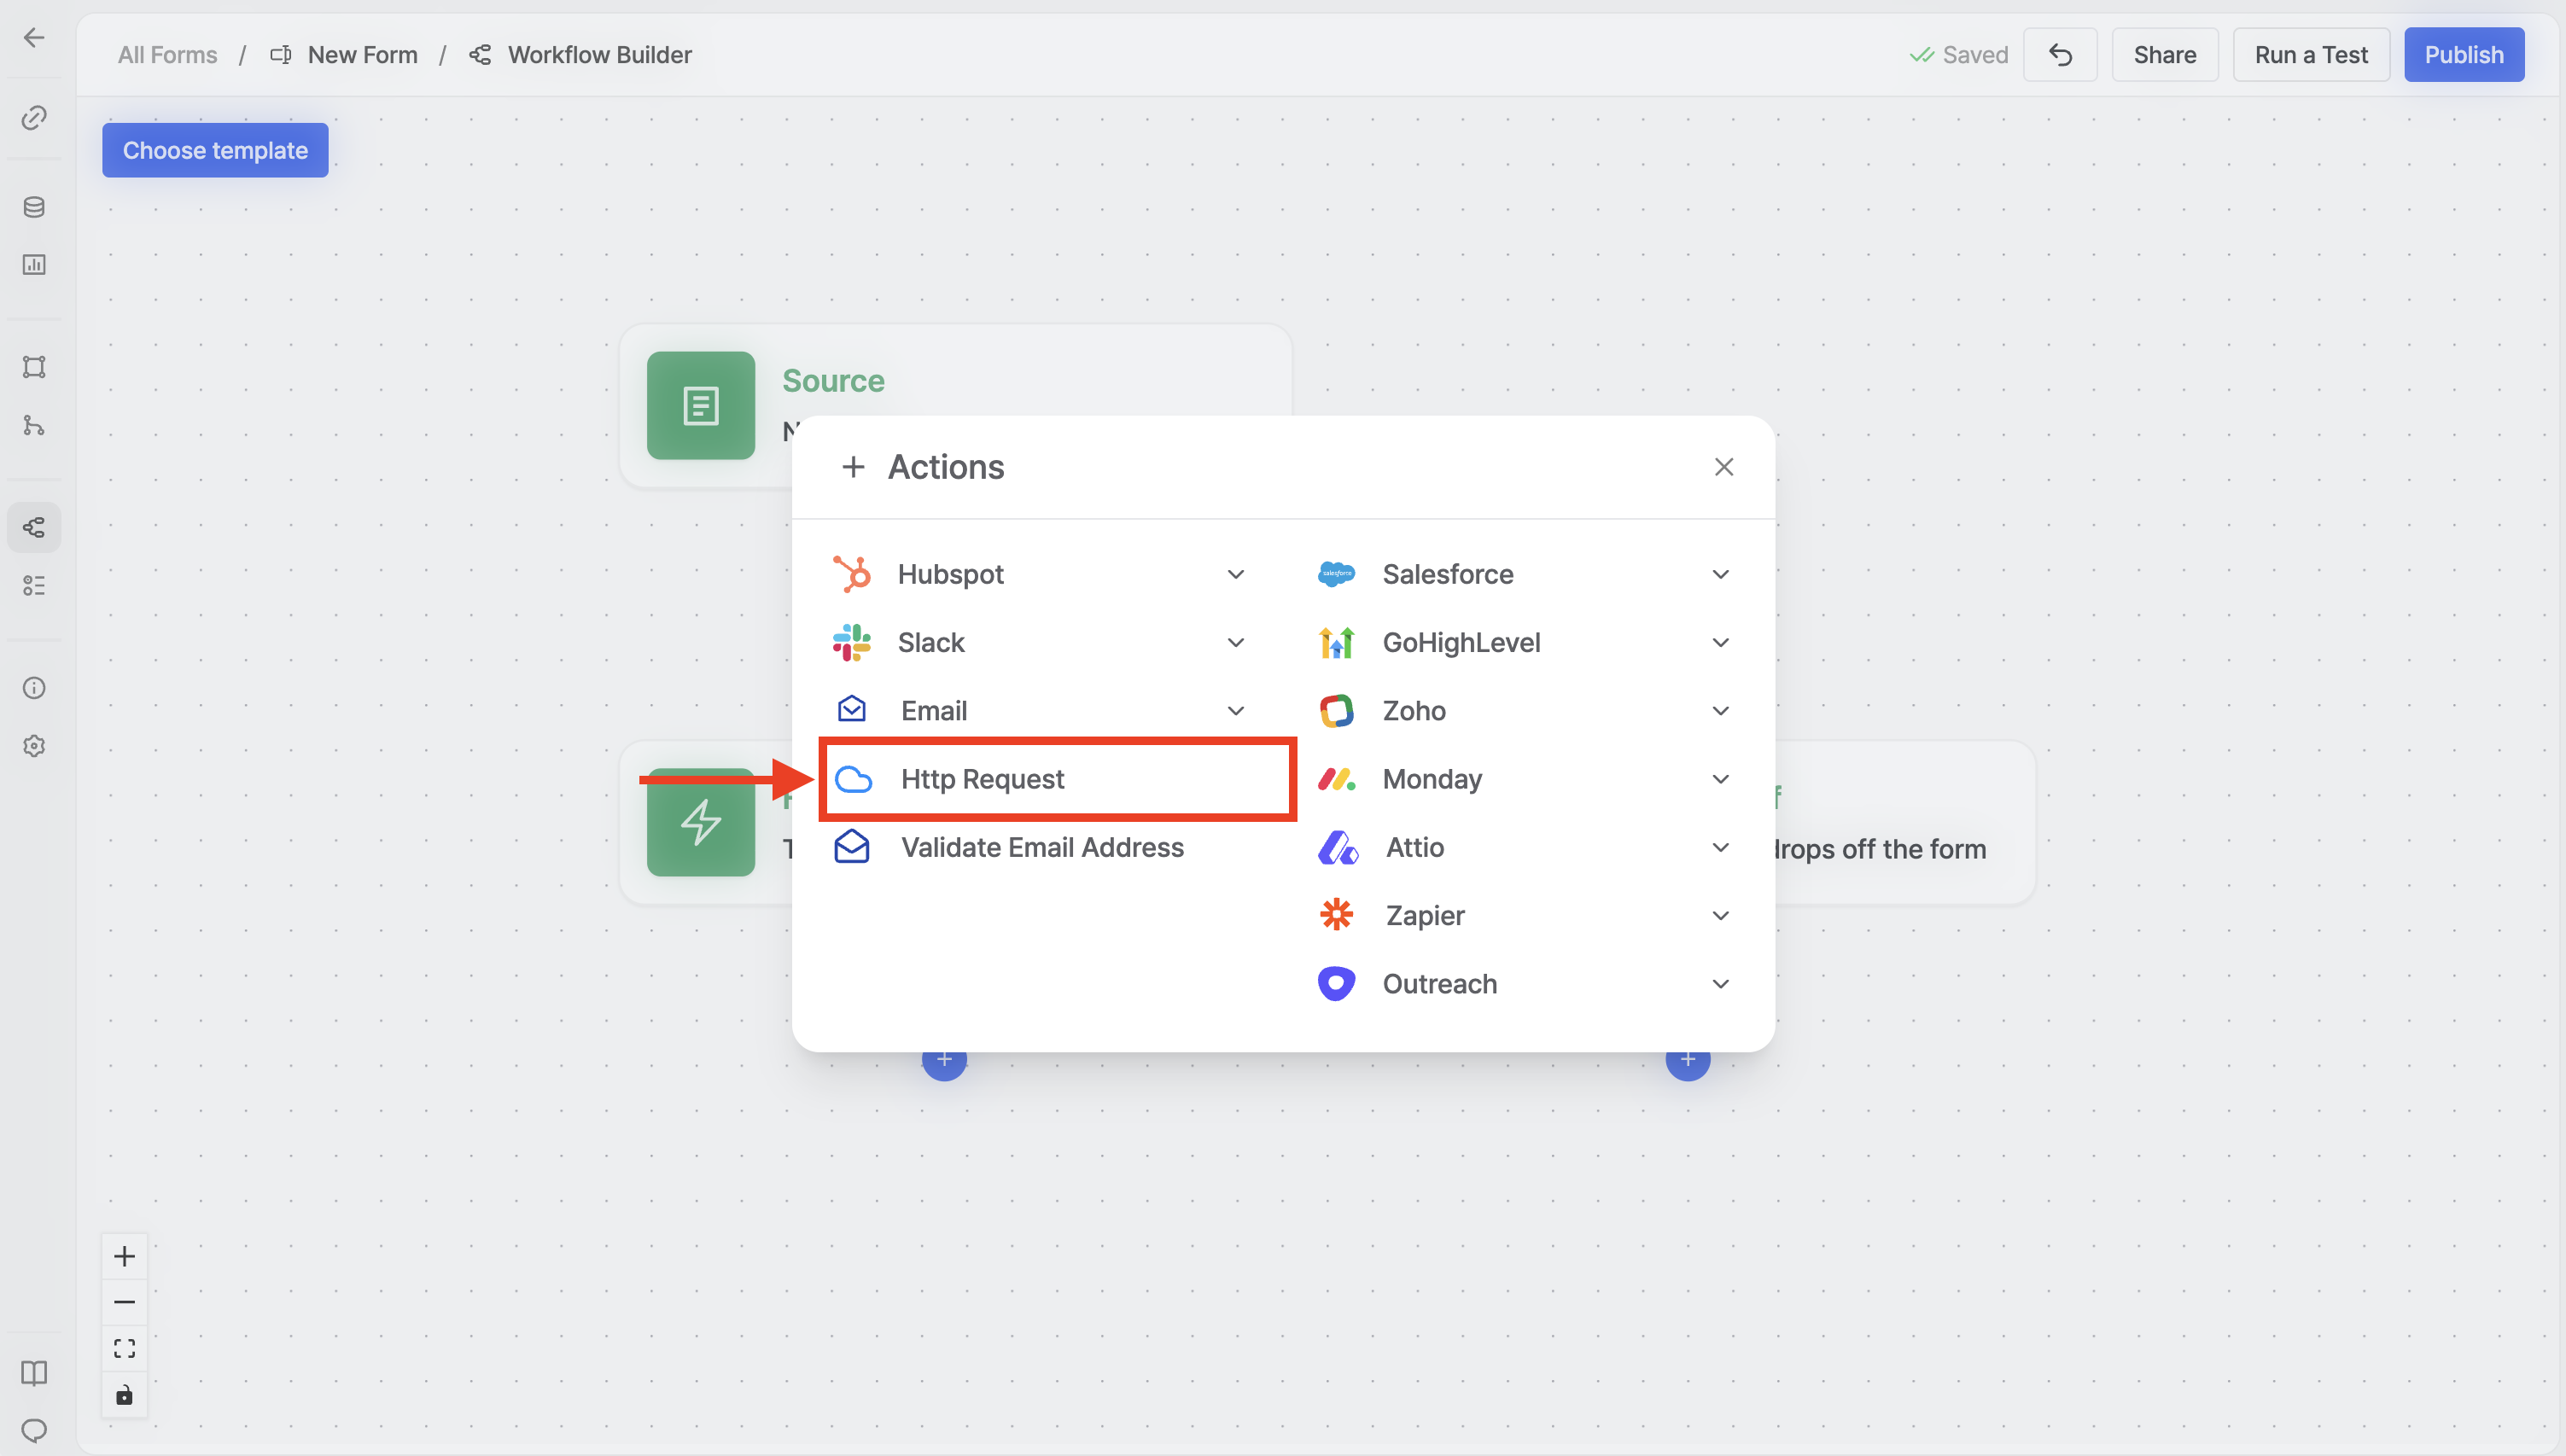Screen dimensions: 2566x1456
Task: Fit the canvas view to the screen
Action: [124, 1348]
